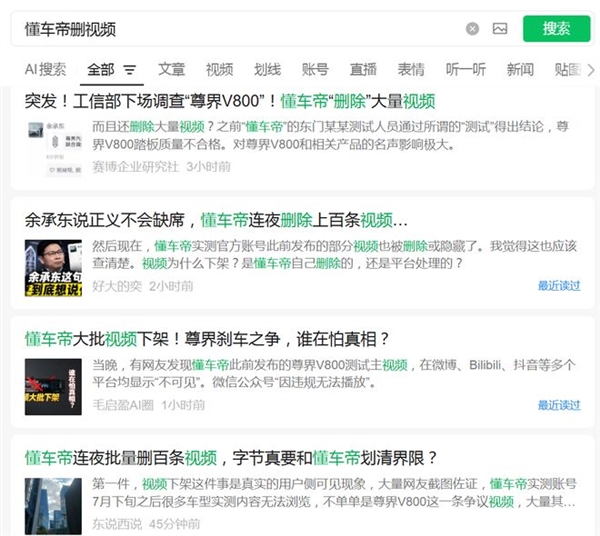Expand more tabs with right chevron
This screenshot has width=600, height=536.
pos(591,70)
